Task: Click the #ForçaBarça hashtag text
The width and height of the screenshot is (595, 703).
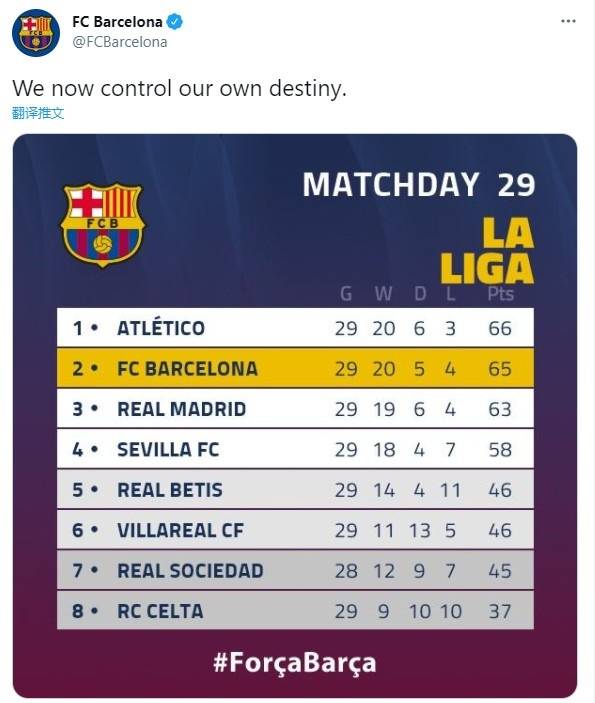Action: click(x=295, y=663)
